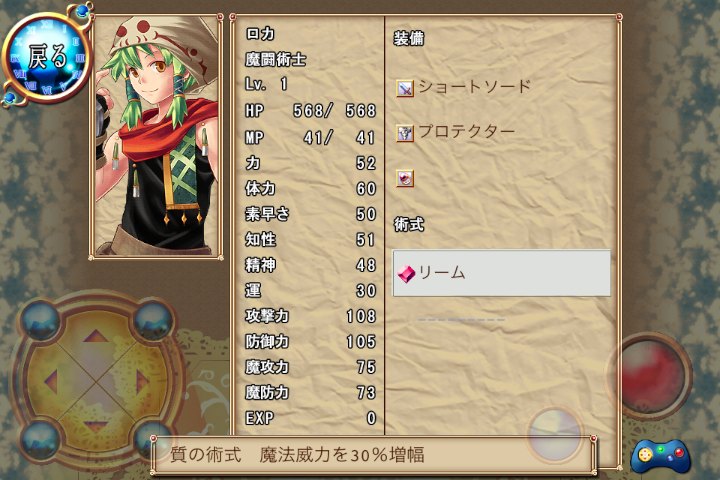This screenshot has height=480, width=720.
Task: Tap the white translucent round button
Action: (x=554, y=433)
